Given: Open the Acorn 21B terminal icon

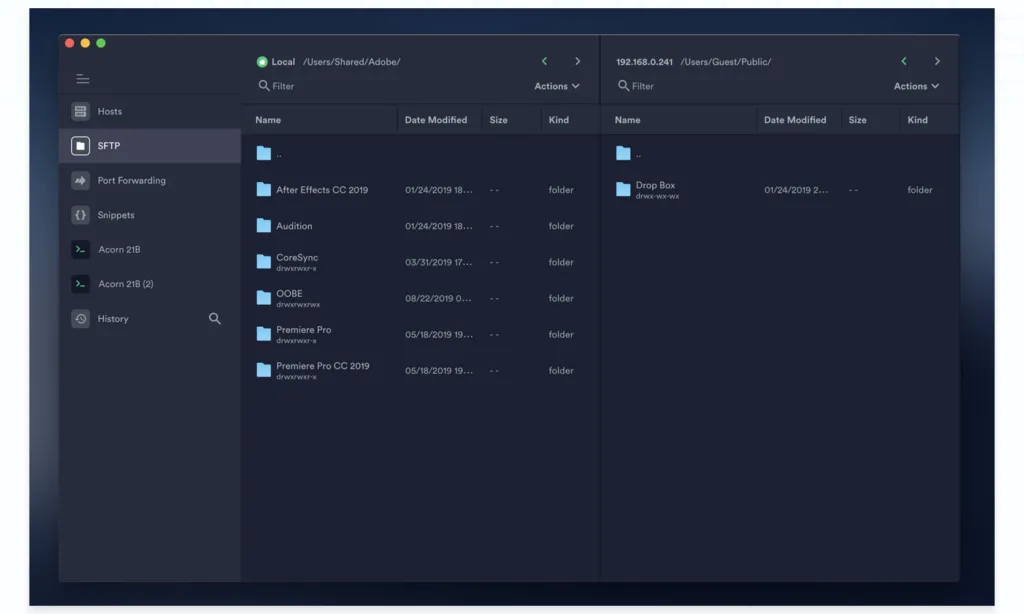Looking at the screenshot, I should (80, 250).
